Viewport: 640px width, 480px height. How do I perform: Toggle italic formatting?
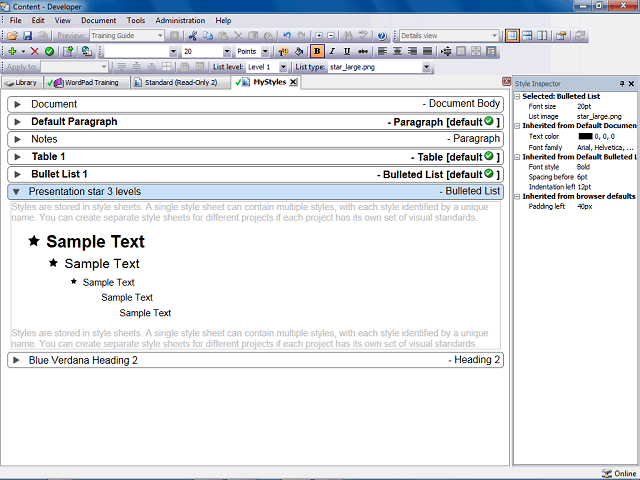click(x=332, y=51)
